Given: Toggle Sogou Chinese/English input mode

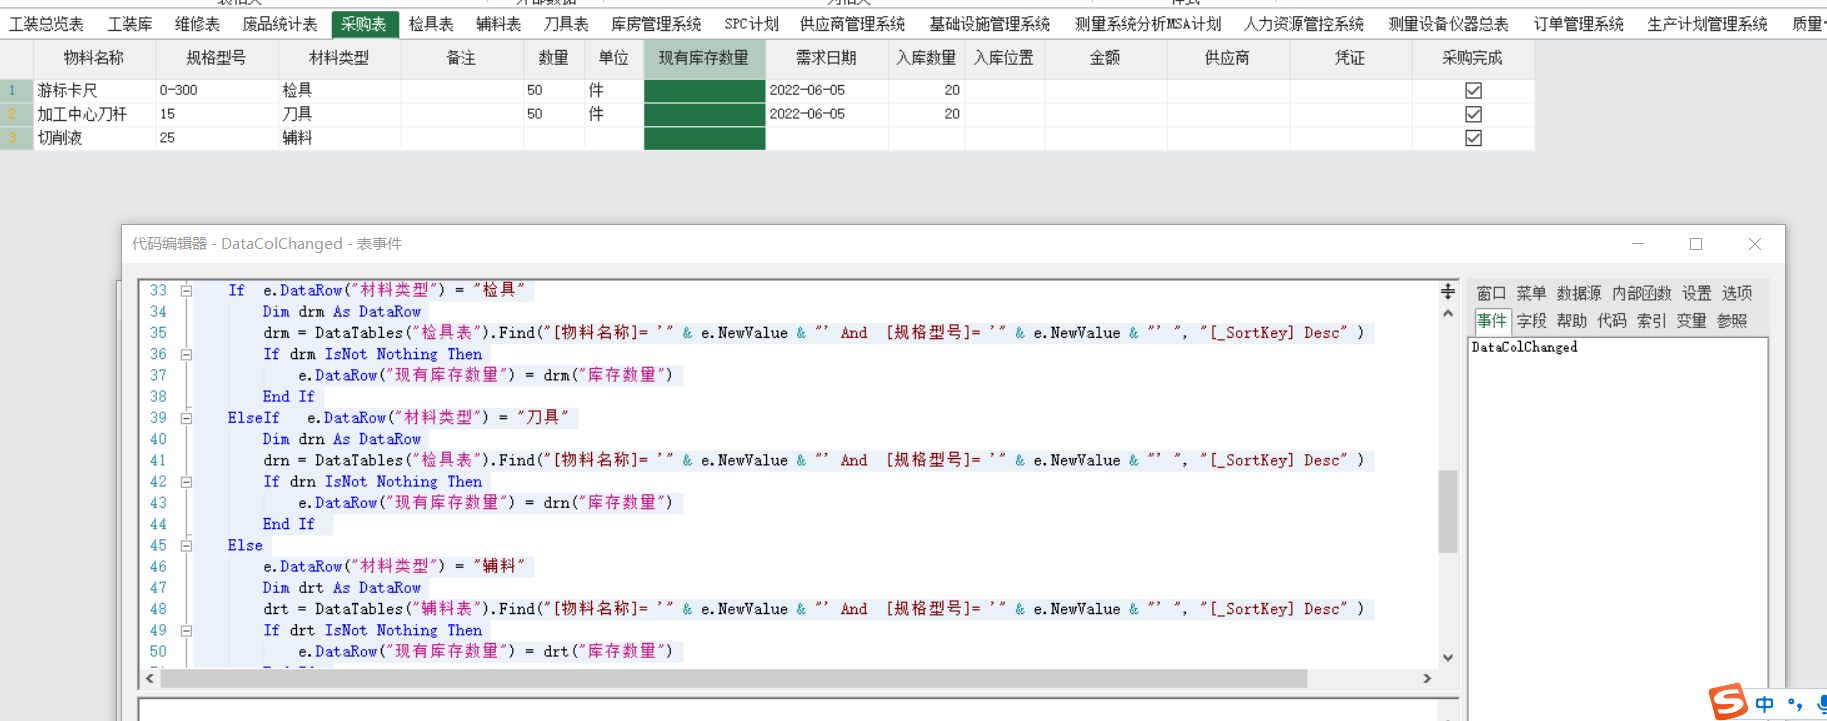Looking at the screenshot, I should (x=1765, y=704).
